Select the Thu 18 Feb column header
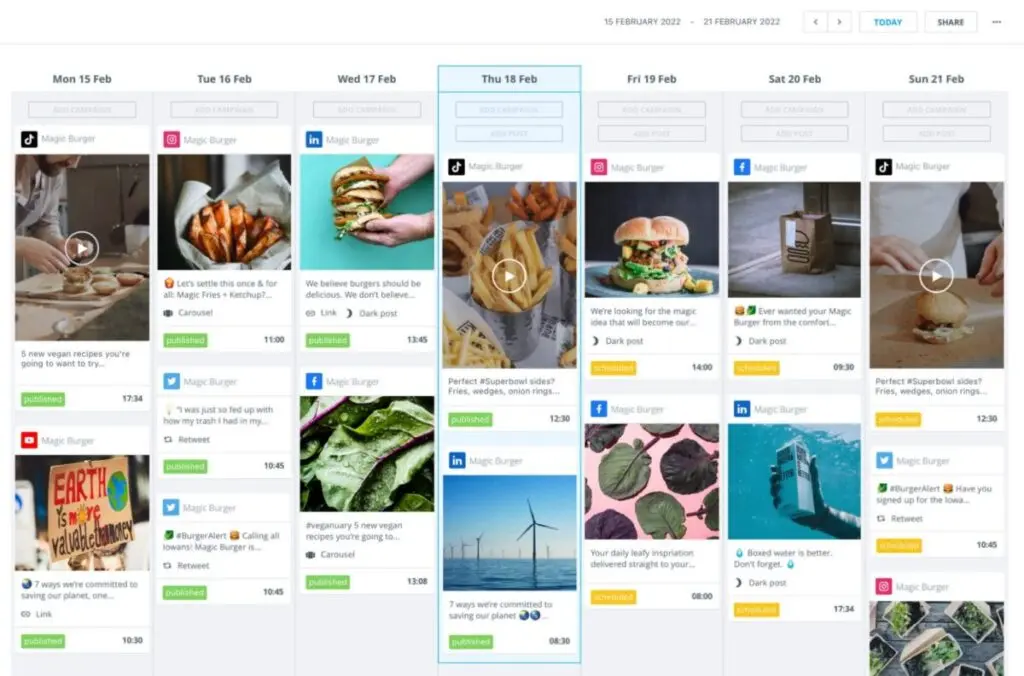Screen dimensions: 1024x676 coord(509,79)
